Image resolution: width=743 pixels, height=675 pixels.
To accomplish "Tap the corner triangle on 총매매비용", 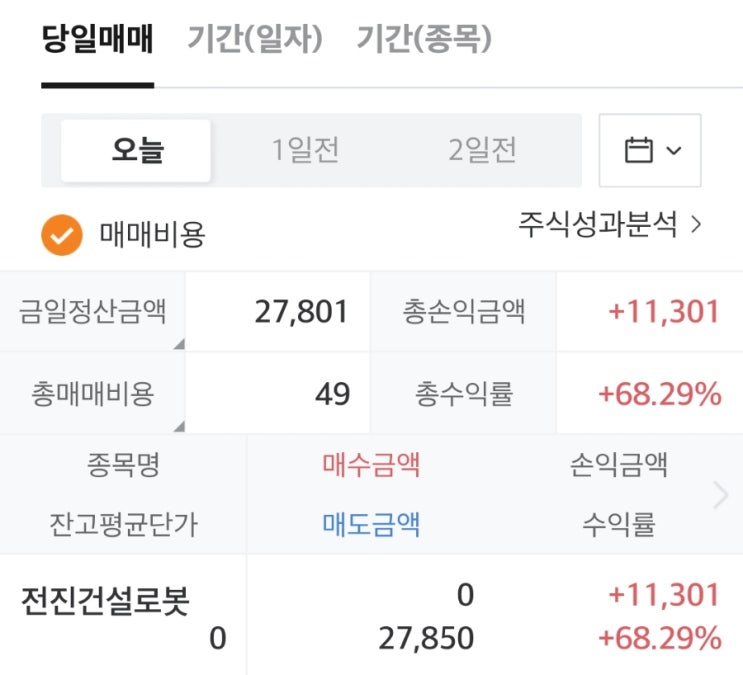I will tap(178, 426).
